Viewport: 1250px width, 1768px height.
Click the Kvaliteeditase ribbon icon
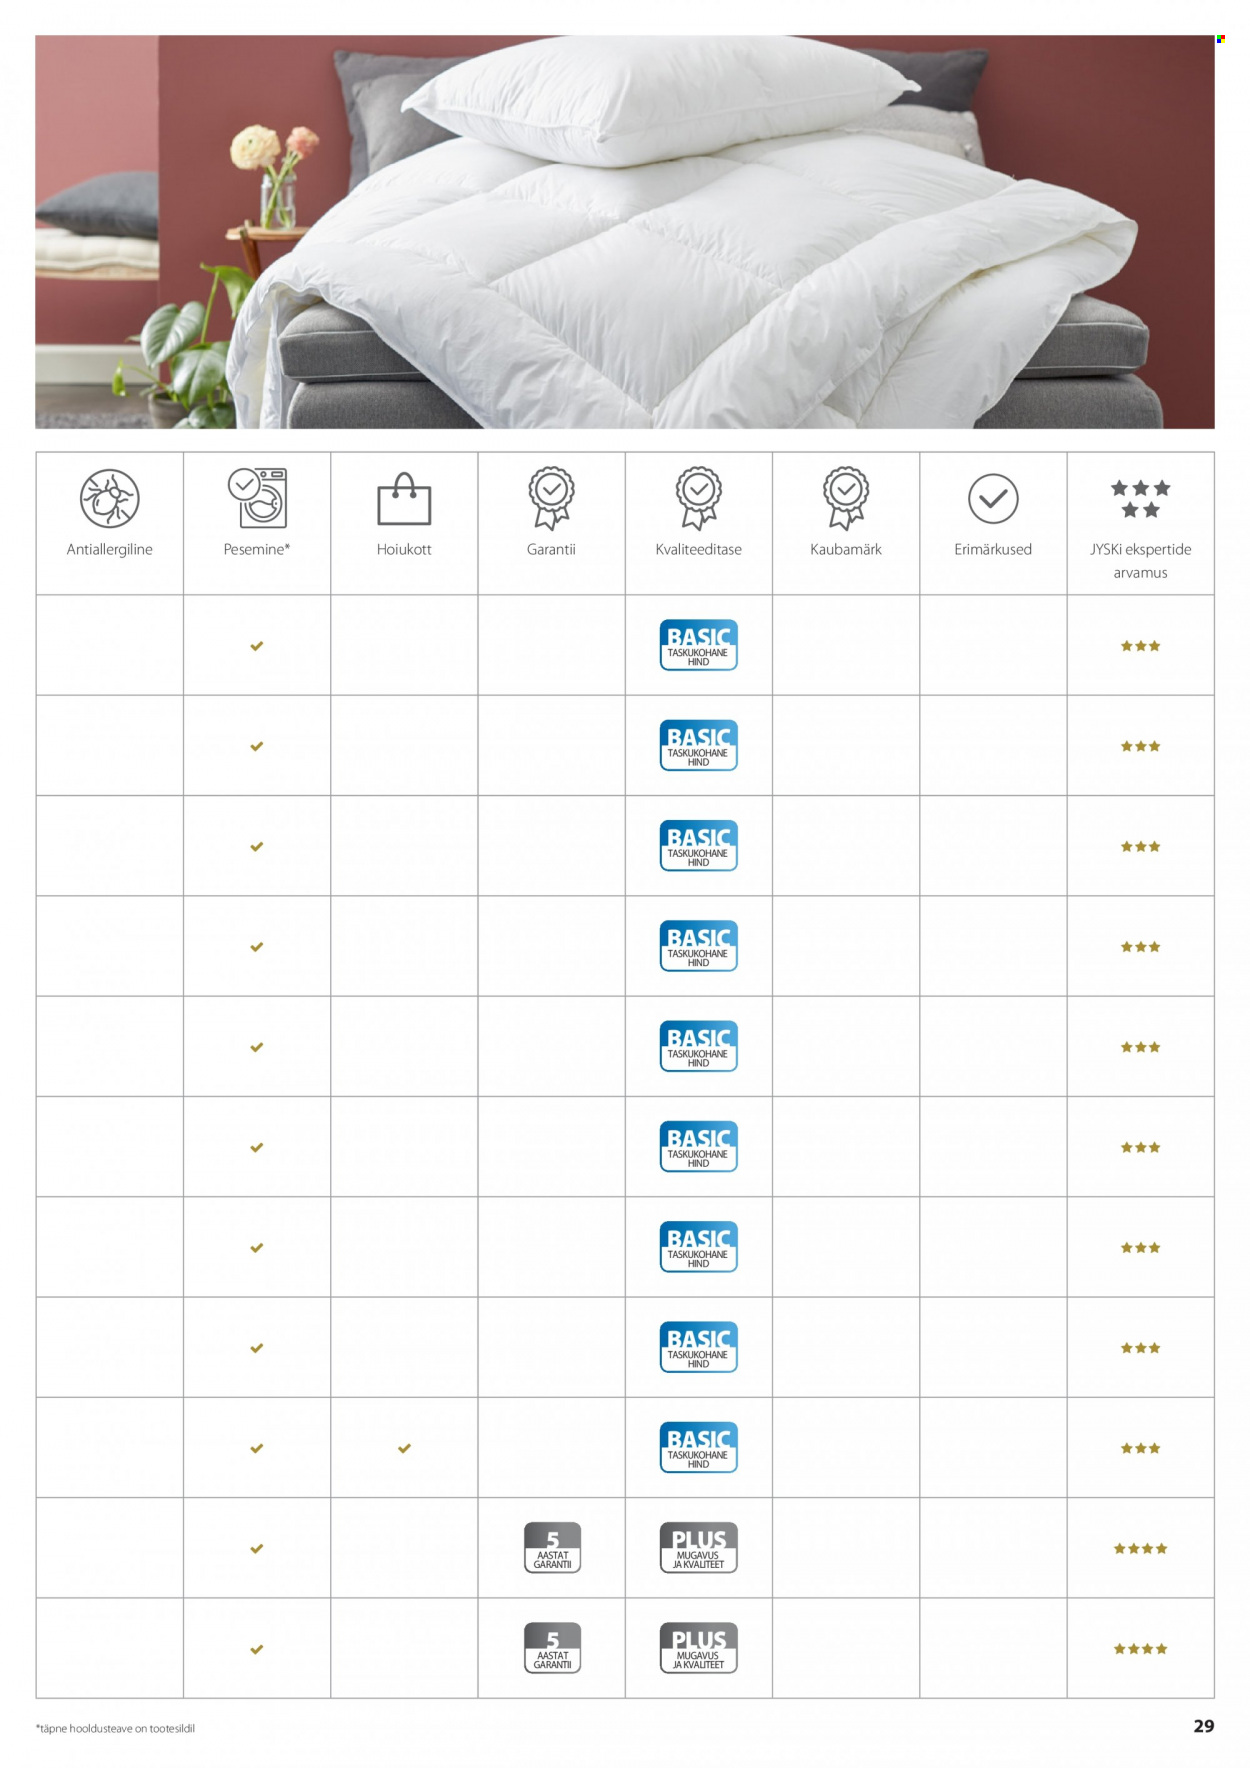pos(699,497)
